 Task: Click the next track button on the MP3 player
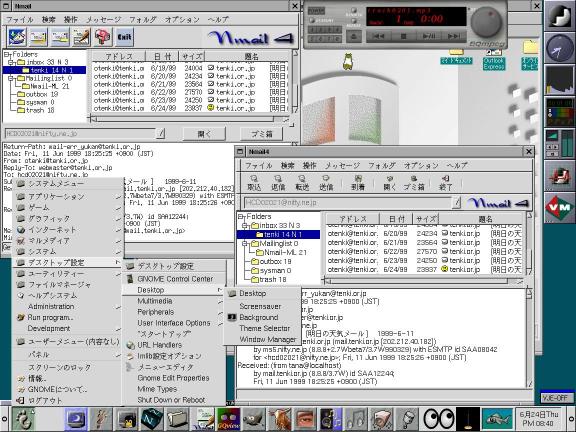click(454, 36)
